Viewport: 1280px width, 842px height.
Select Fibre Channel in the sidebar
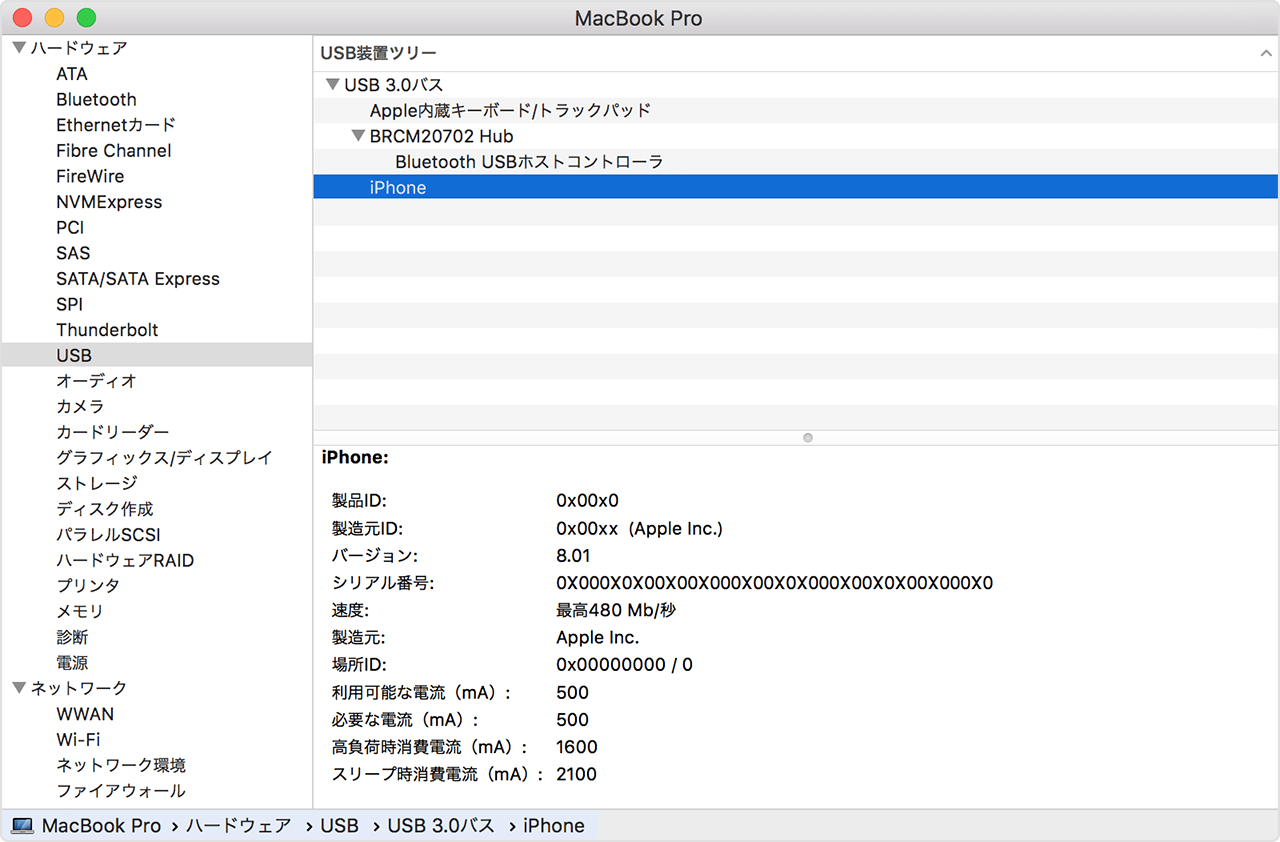pyautogui.click(x=114, y=151)
